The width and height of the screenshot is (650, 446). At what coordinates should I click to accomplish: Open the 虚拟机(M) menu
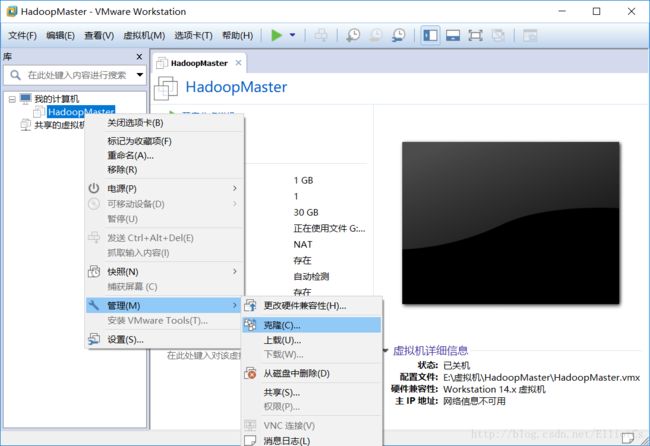pos(144,36)
